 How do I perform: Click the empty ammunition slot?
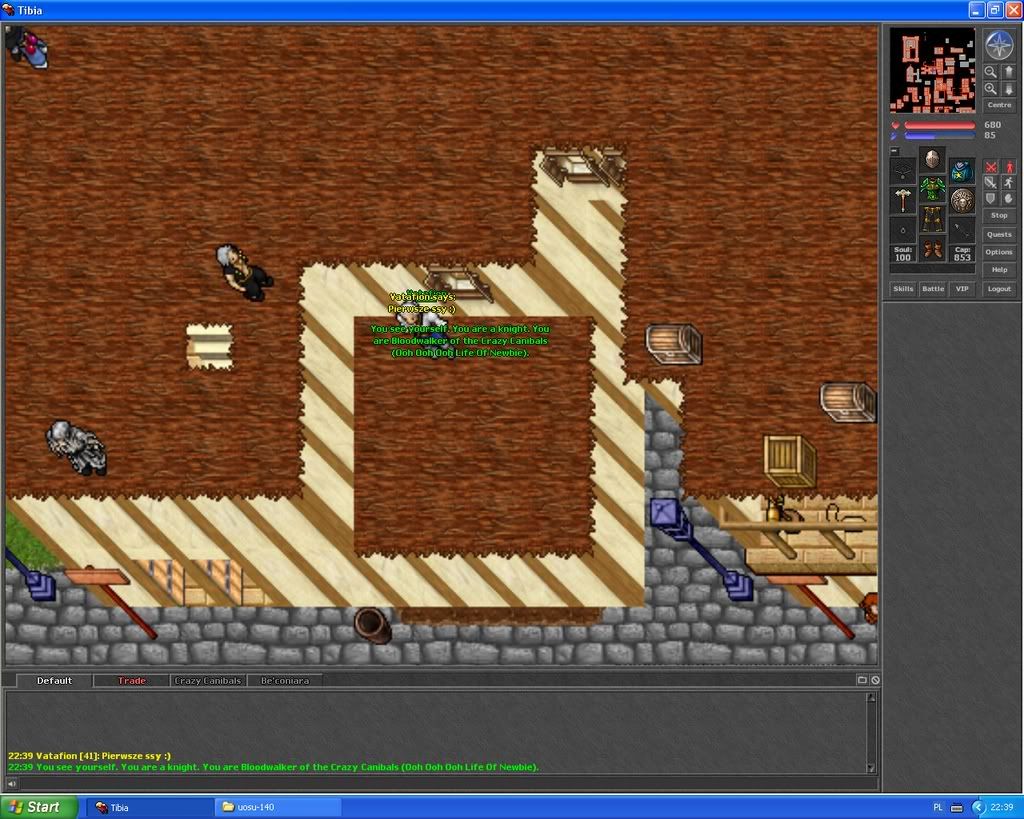(x=961, y=230)
